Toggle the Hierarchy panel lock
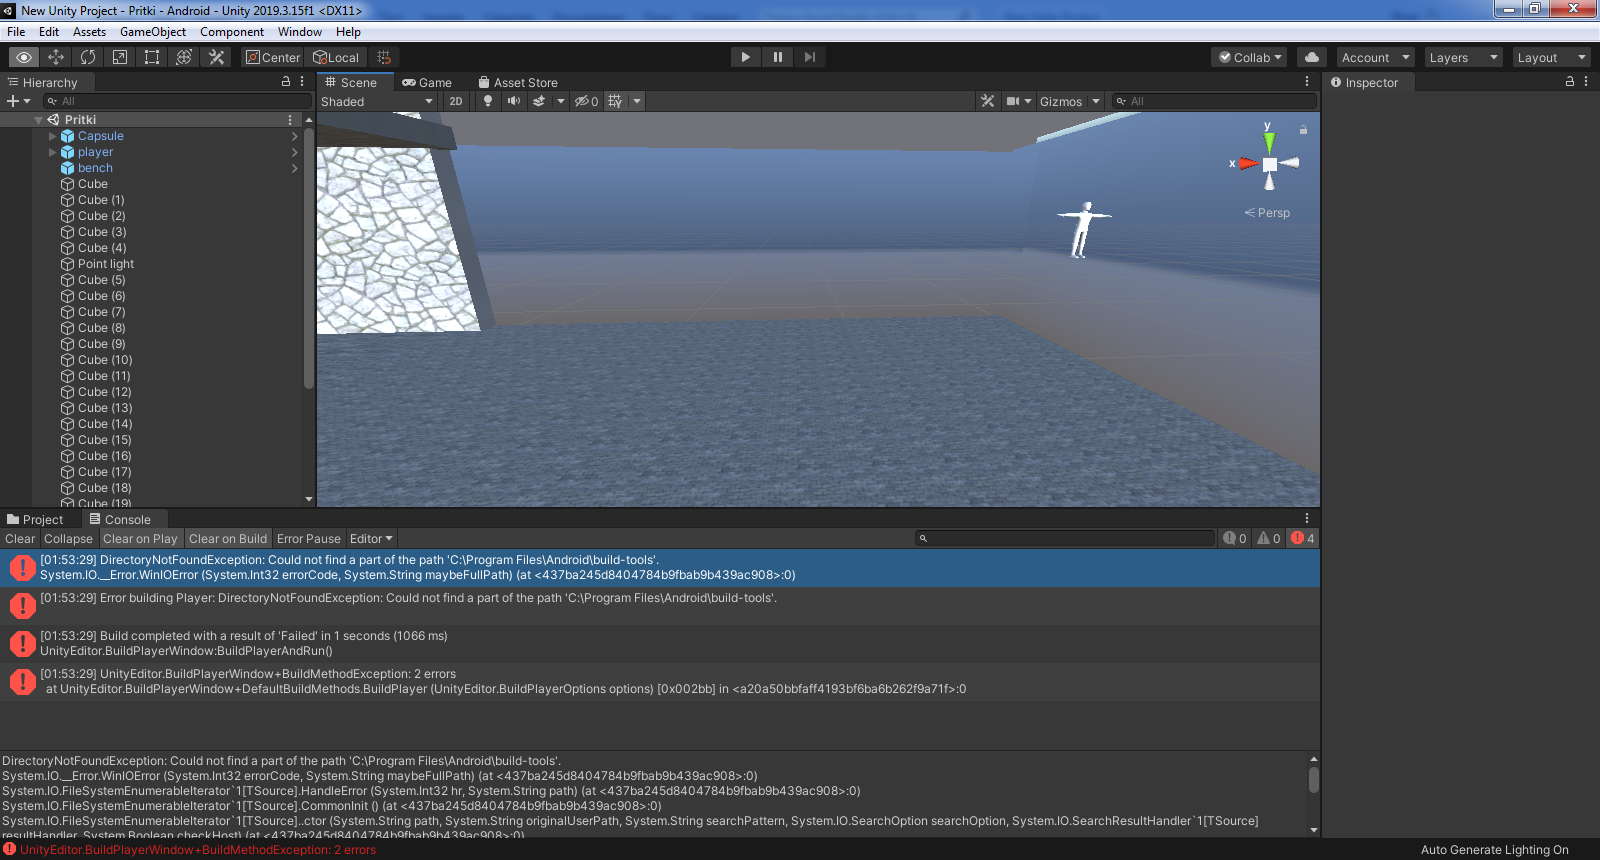Viewport: 1600px width, 860px height. (286, 82)
